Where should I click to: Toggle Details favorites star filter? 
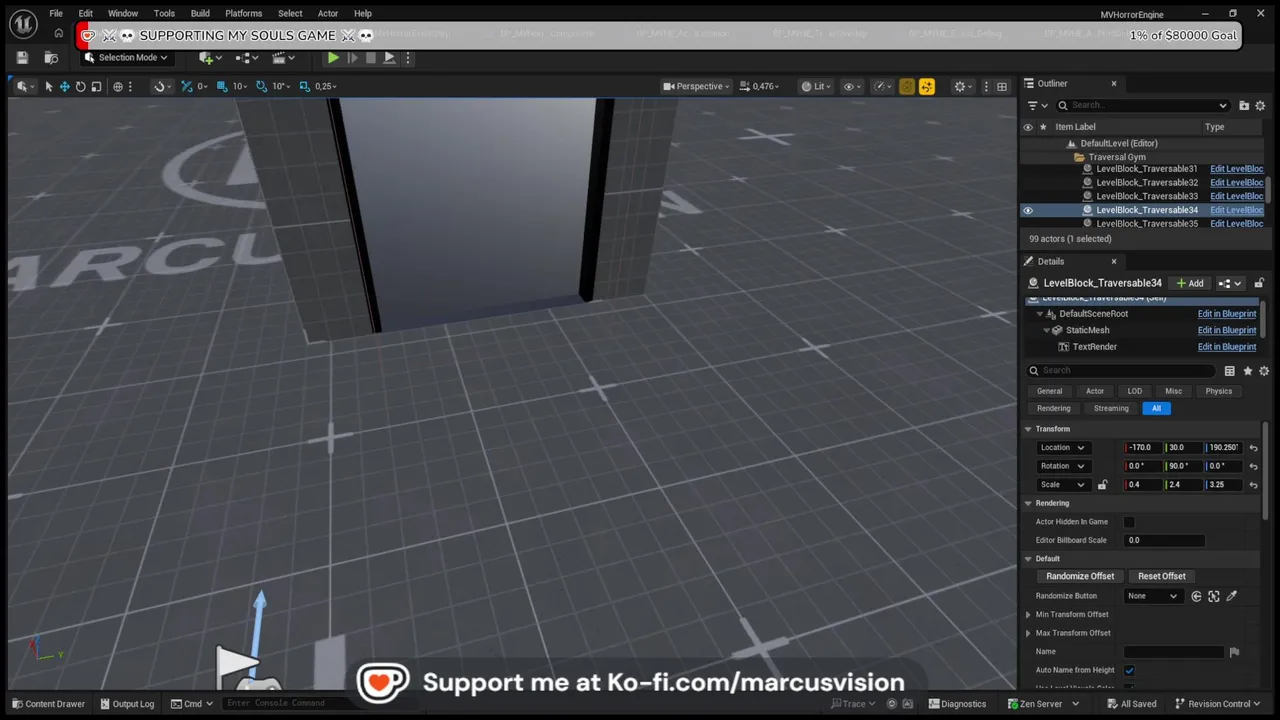[x=1247, y=371]
